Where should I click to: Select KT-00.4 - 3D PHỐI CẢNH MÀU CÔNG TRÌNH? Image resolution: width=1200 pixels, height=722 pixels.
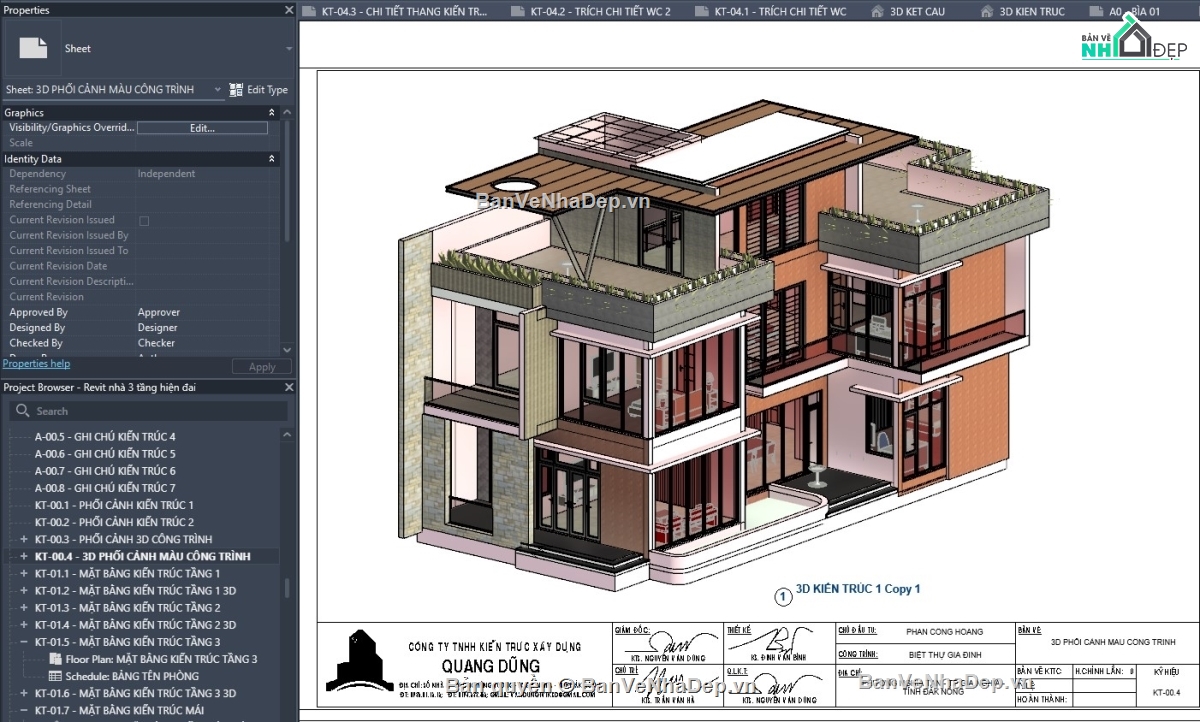(x=142, y=556)
